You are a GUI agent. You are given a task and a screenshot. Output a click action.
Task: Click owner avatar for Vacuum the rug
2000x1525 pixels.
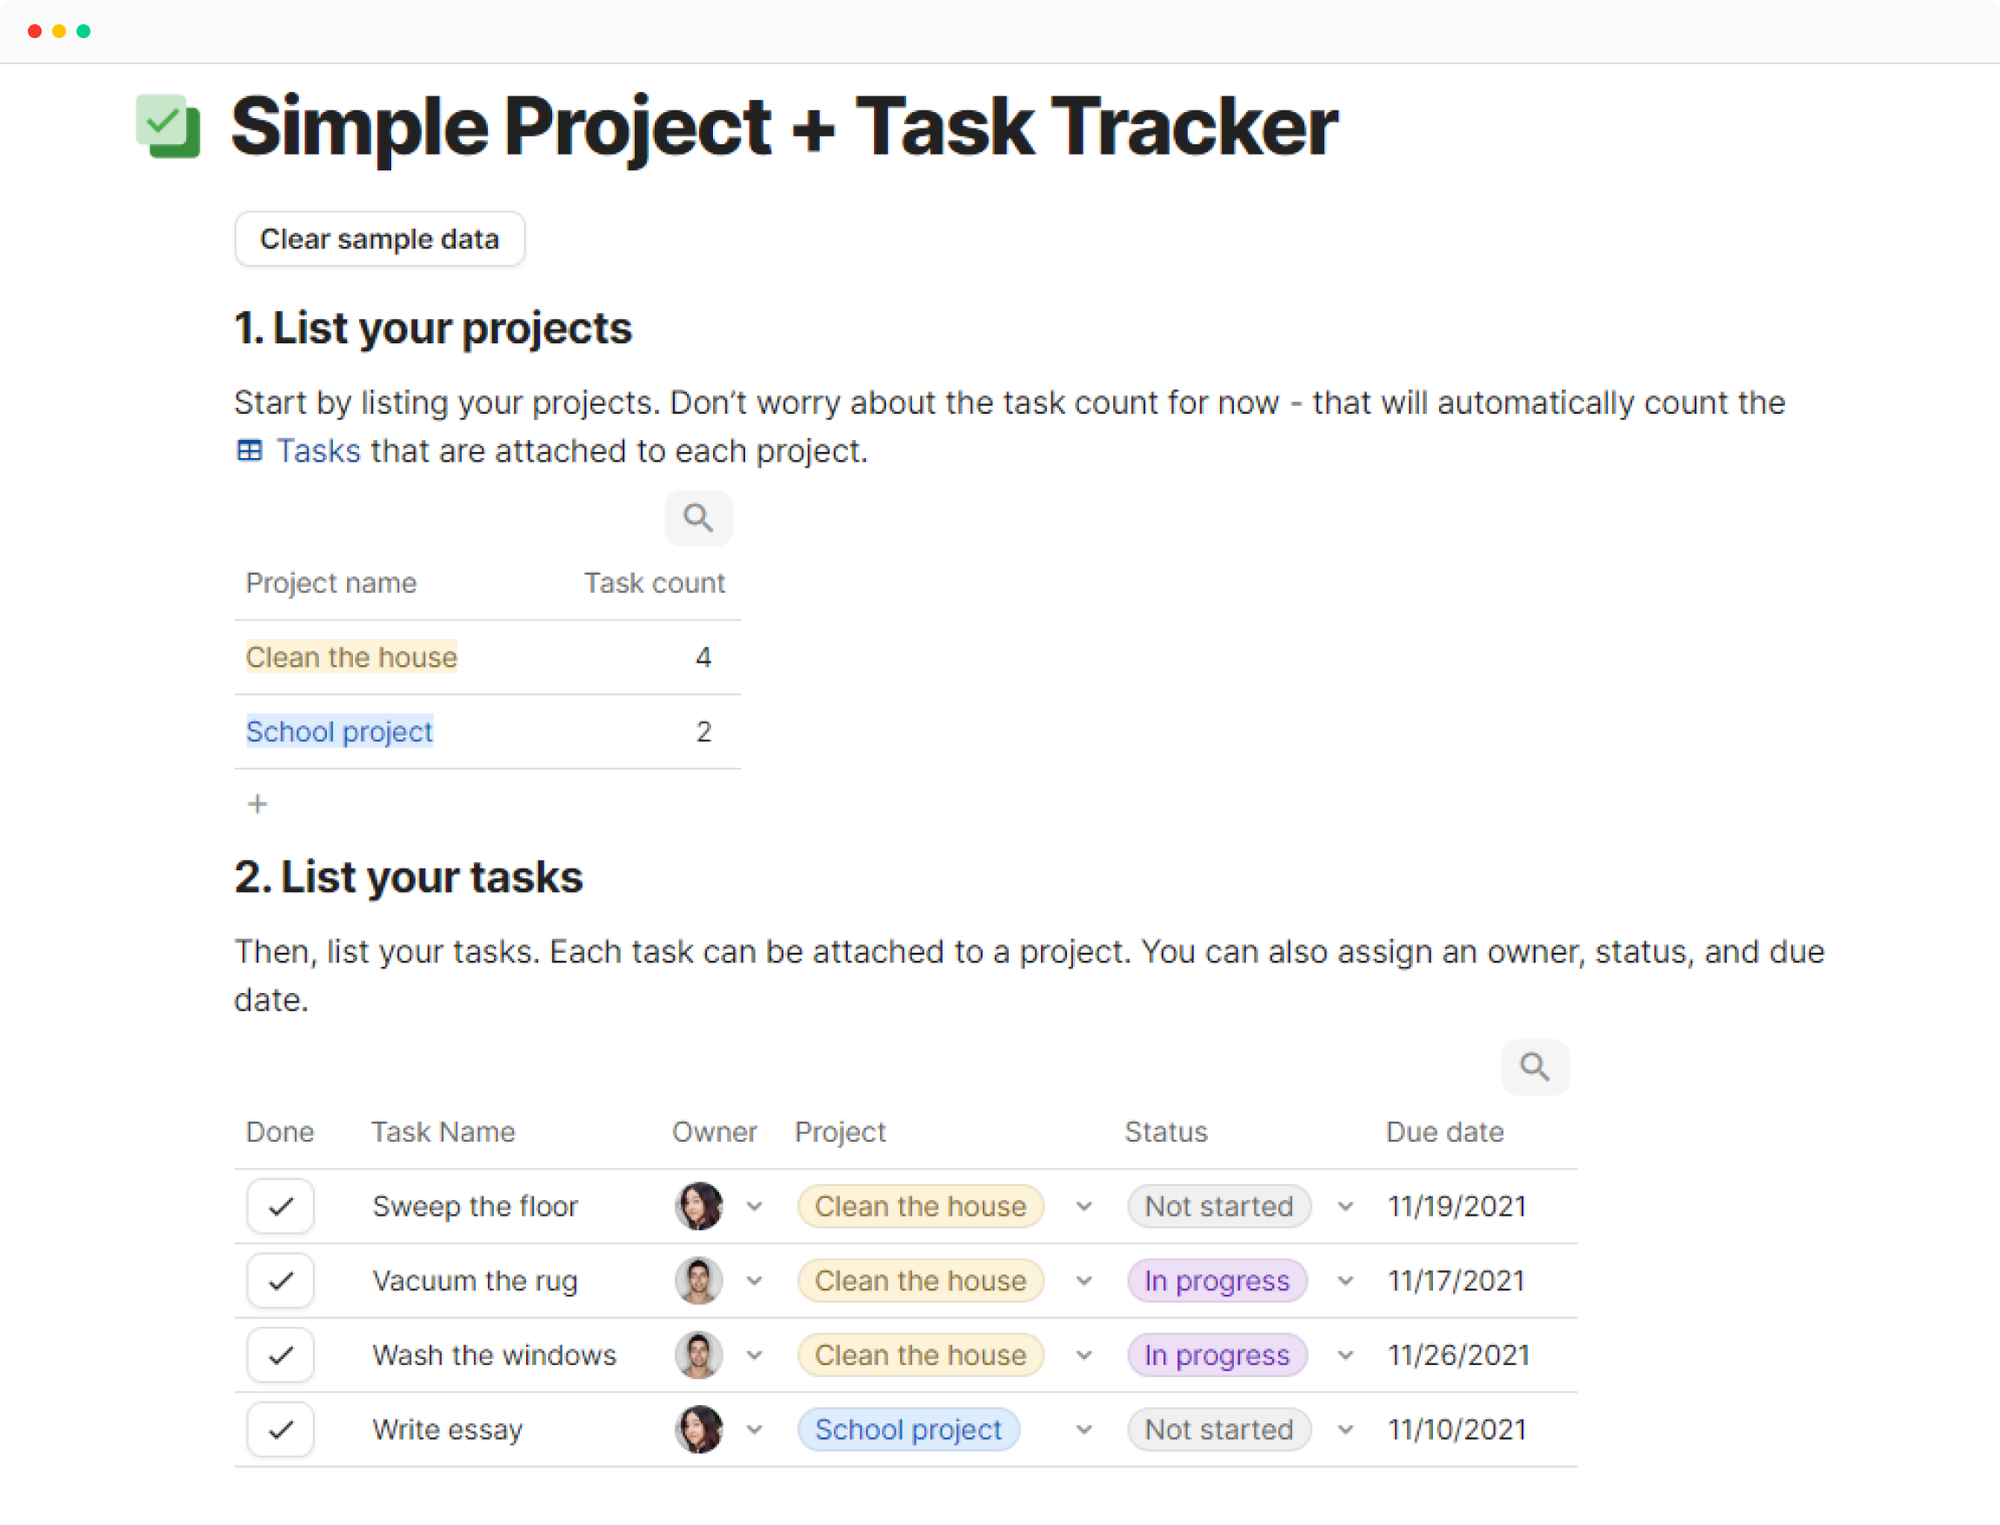pyautogui.click(x=699, y=1280)
